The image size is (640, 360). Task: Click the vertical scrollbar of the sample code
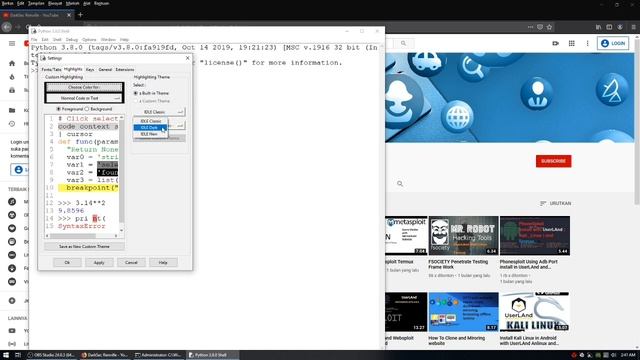pyautogui.click(x=122, y=174)
